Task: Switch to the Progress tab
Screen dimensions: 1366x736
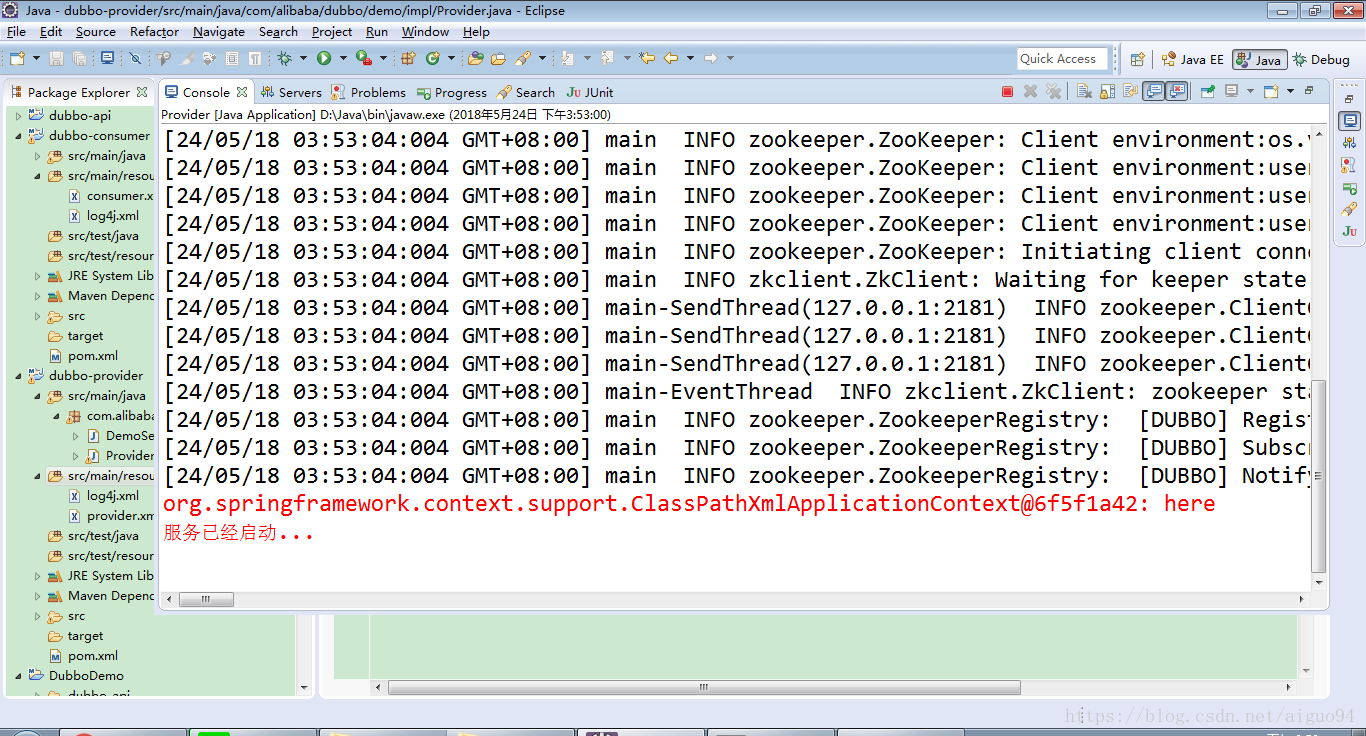Action: (x=452, y=92)
